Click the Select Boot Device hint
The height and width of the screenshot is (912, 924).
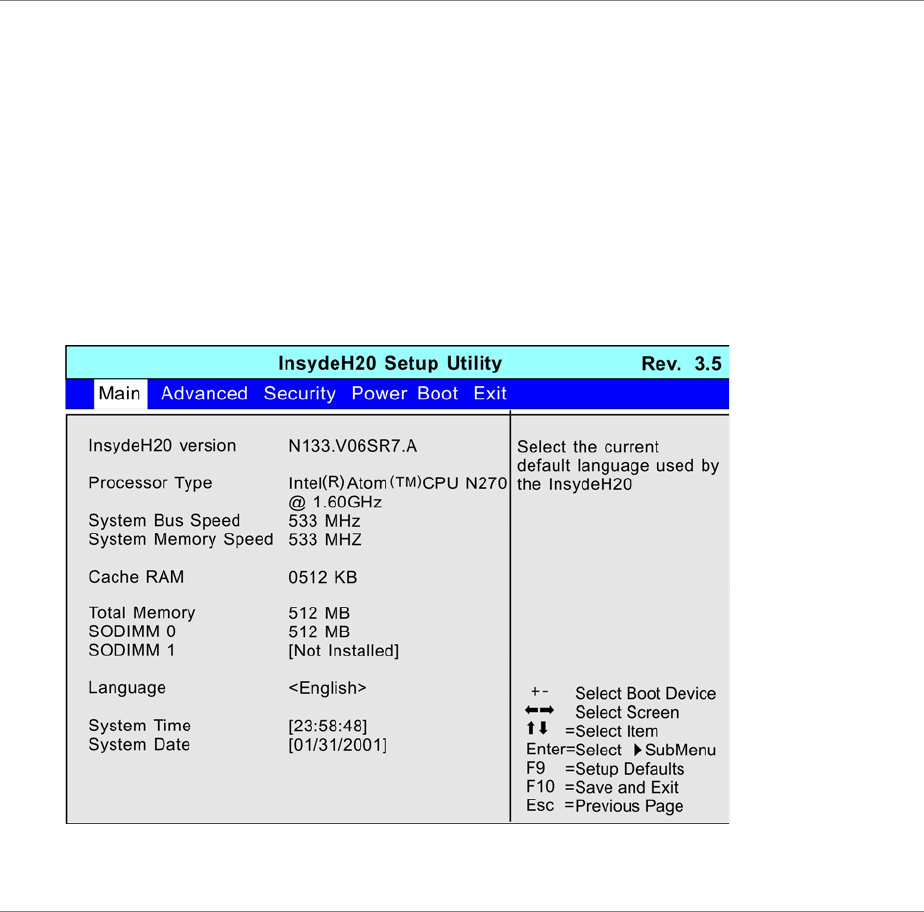point(645,693)
